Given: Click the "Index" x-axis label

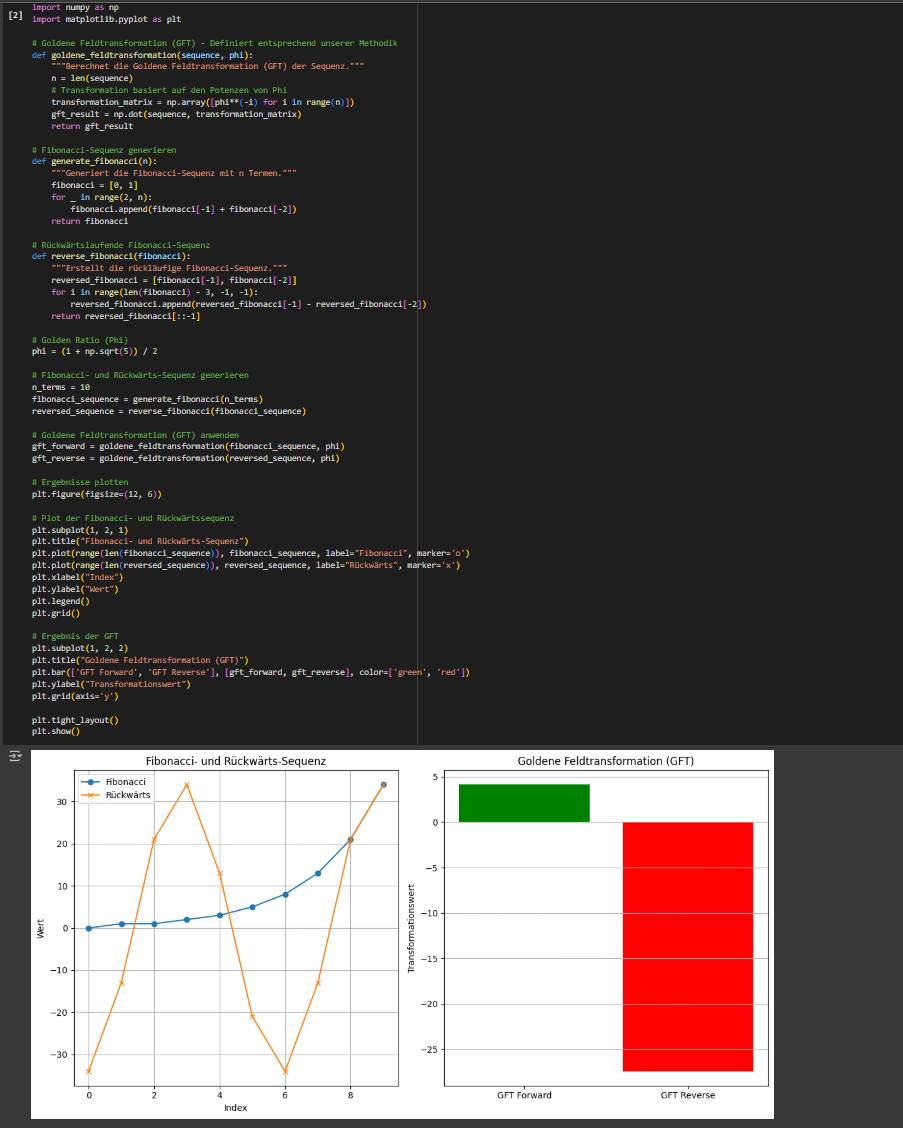Looking at the screenshot, I should pyautogui.click(x=235, y=1107).
